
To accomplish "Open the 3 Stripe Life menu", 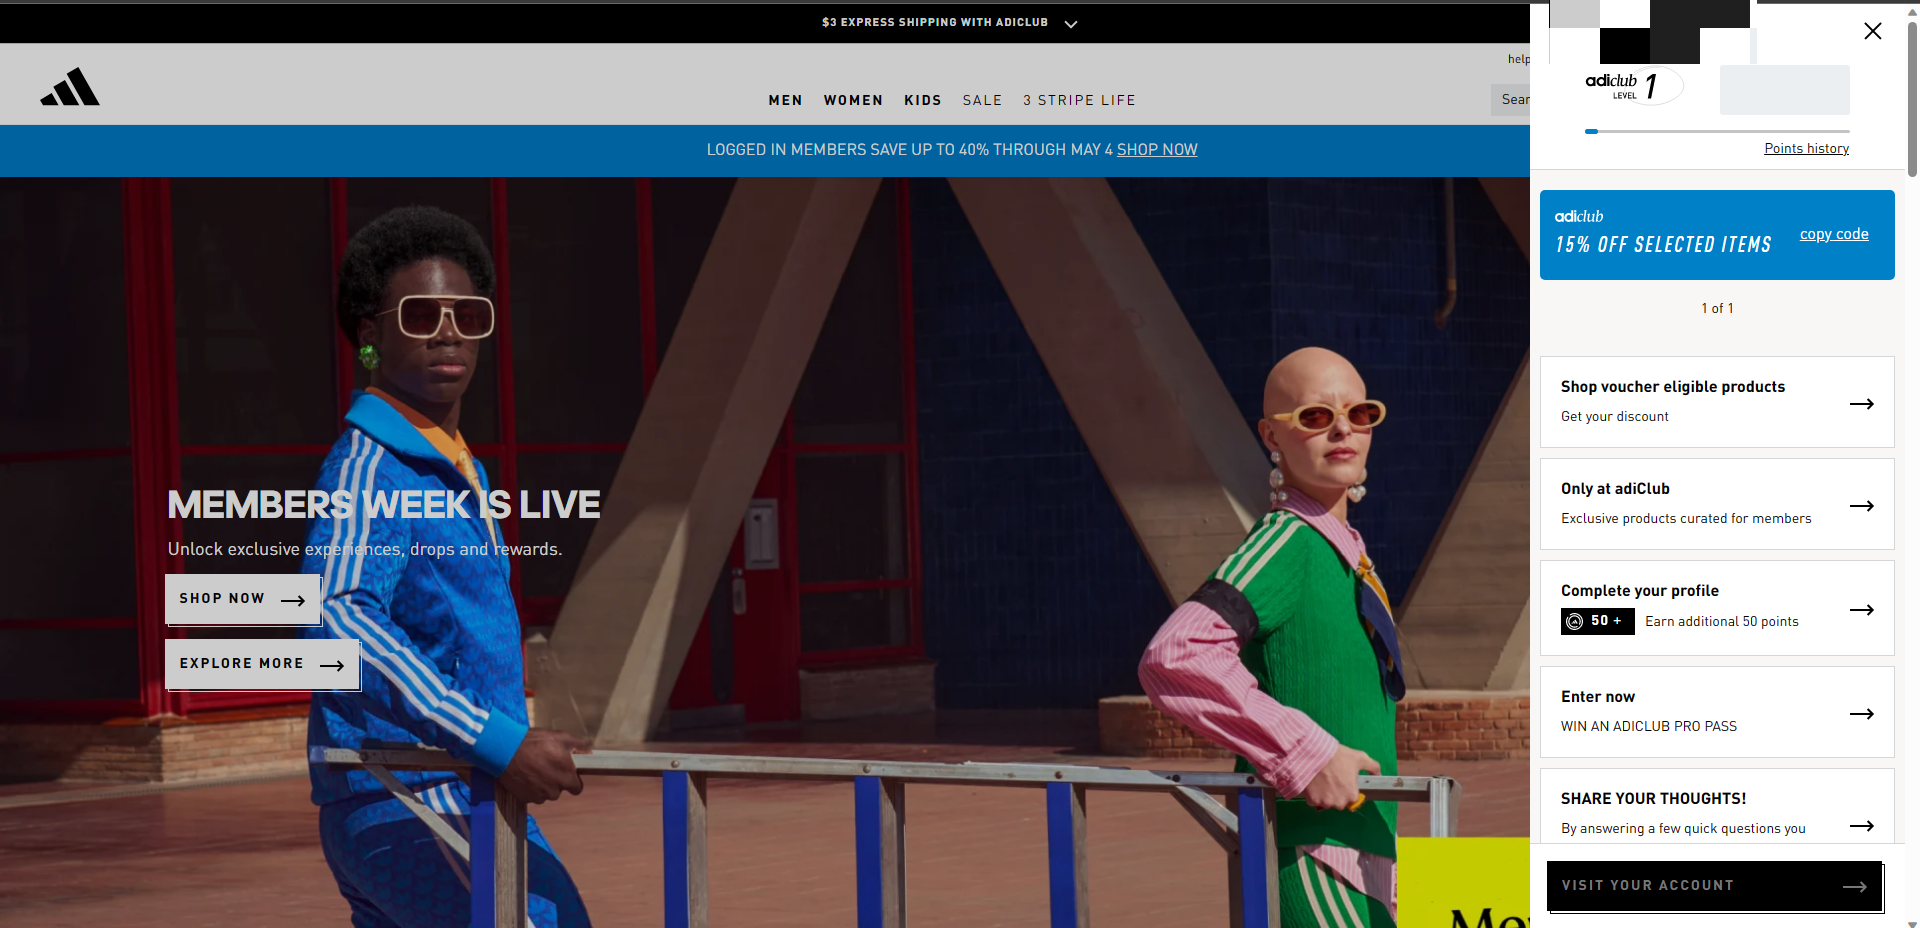I will click(x=1079, y=100).
